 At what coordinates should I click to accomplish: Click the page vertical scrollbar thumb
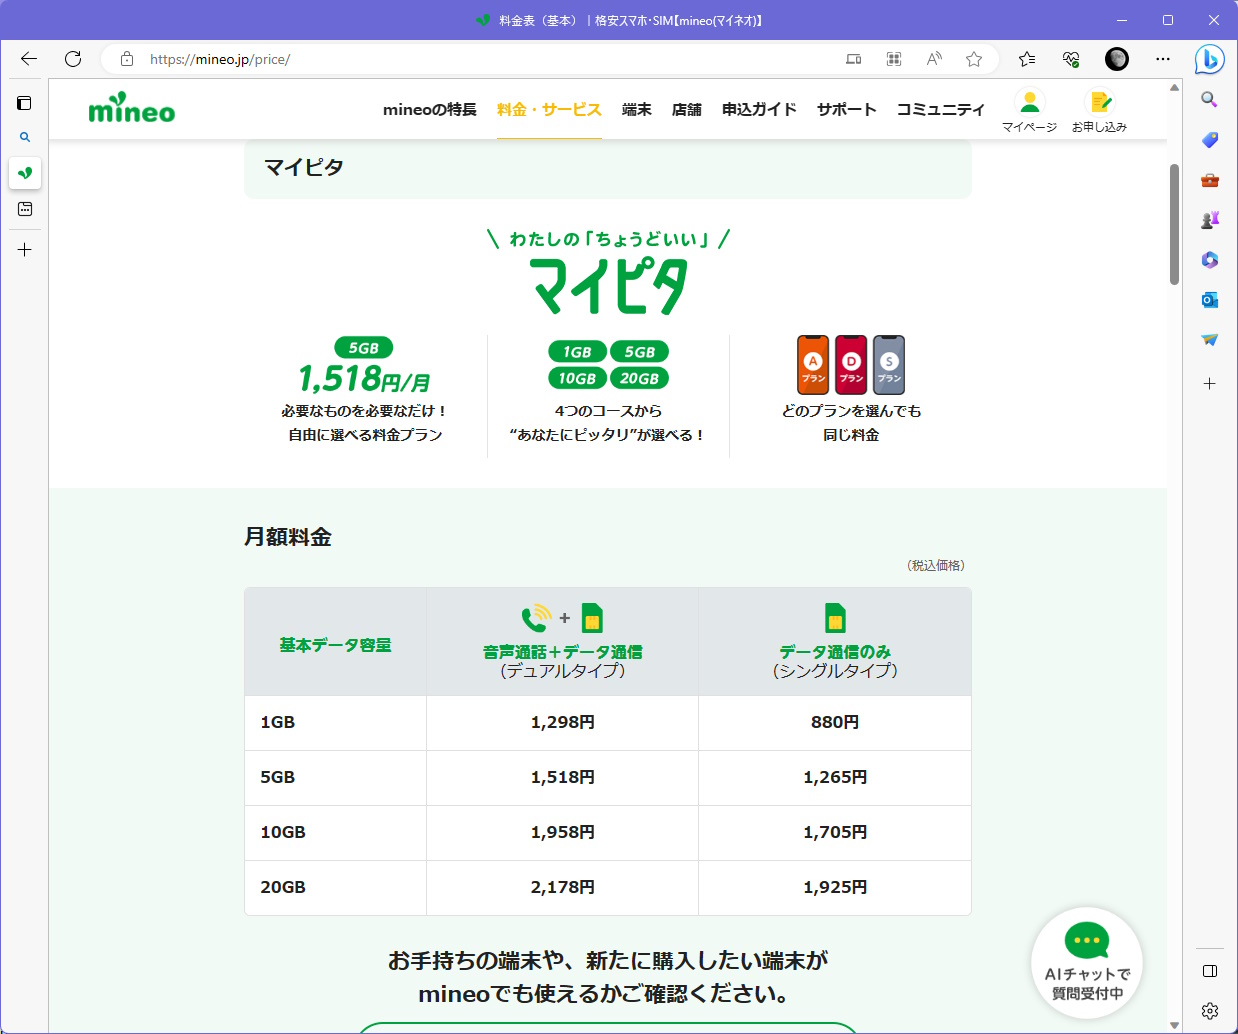tap(1174, 224)
